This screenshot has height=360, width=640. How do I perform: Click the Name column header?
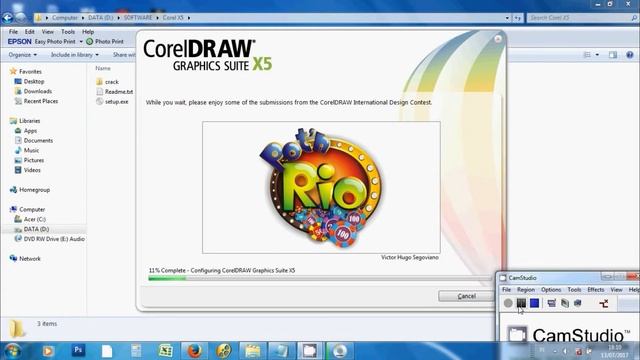103,68
